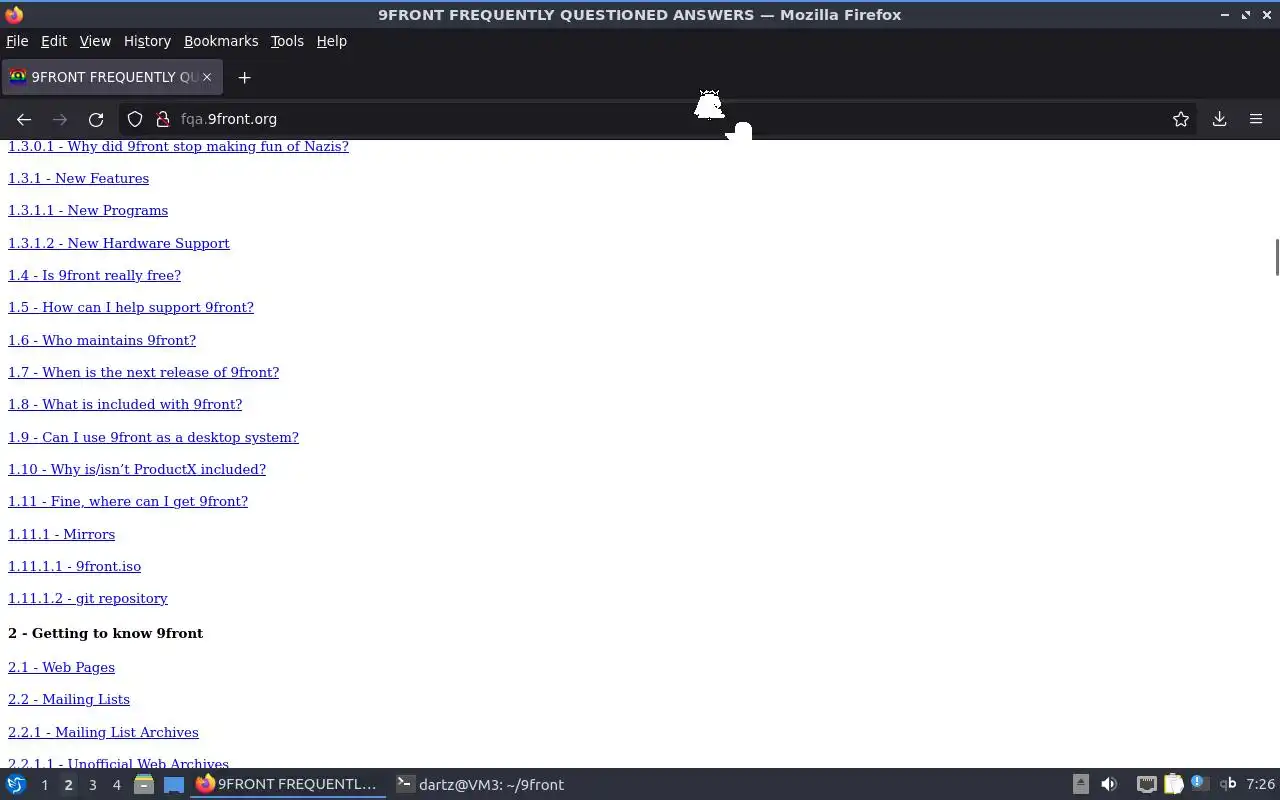Open 1.3.1 - New Features link

(78, 178)
